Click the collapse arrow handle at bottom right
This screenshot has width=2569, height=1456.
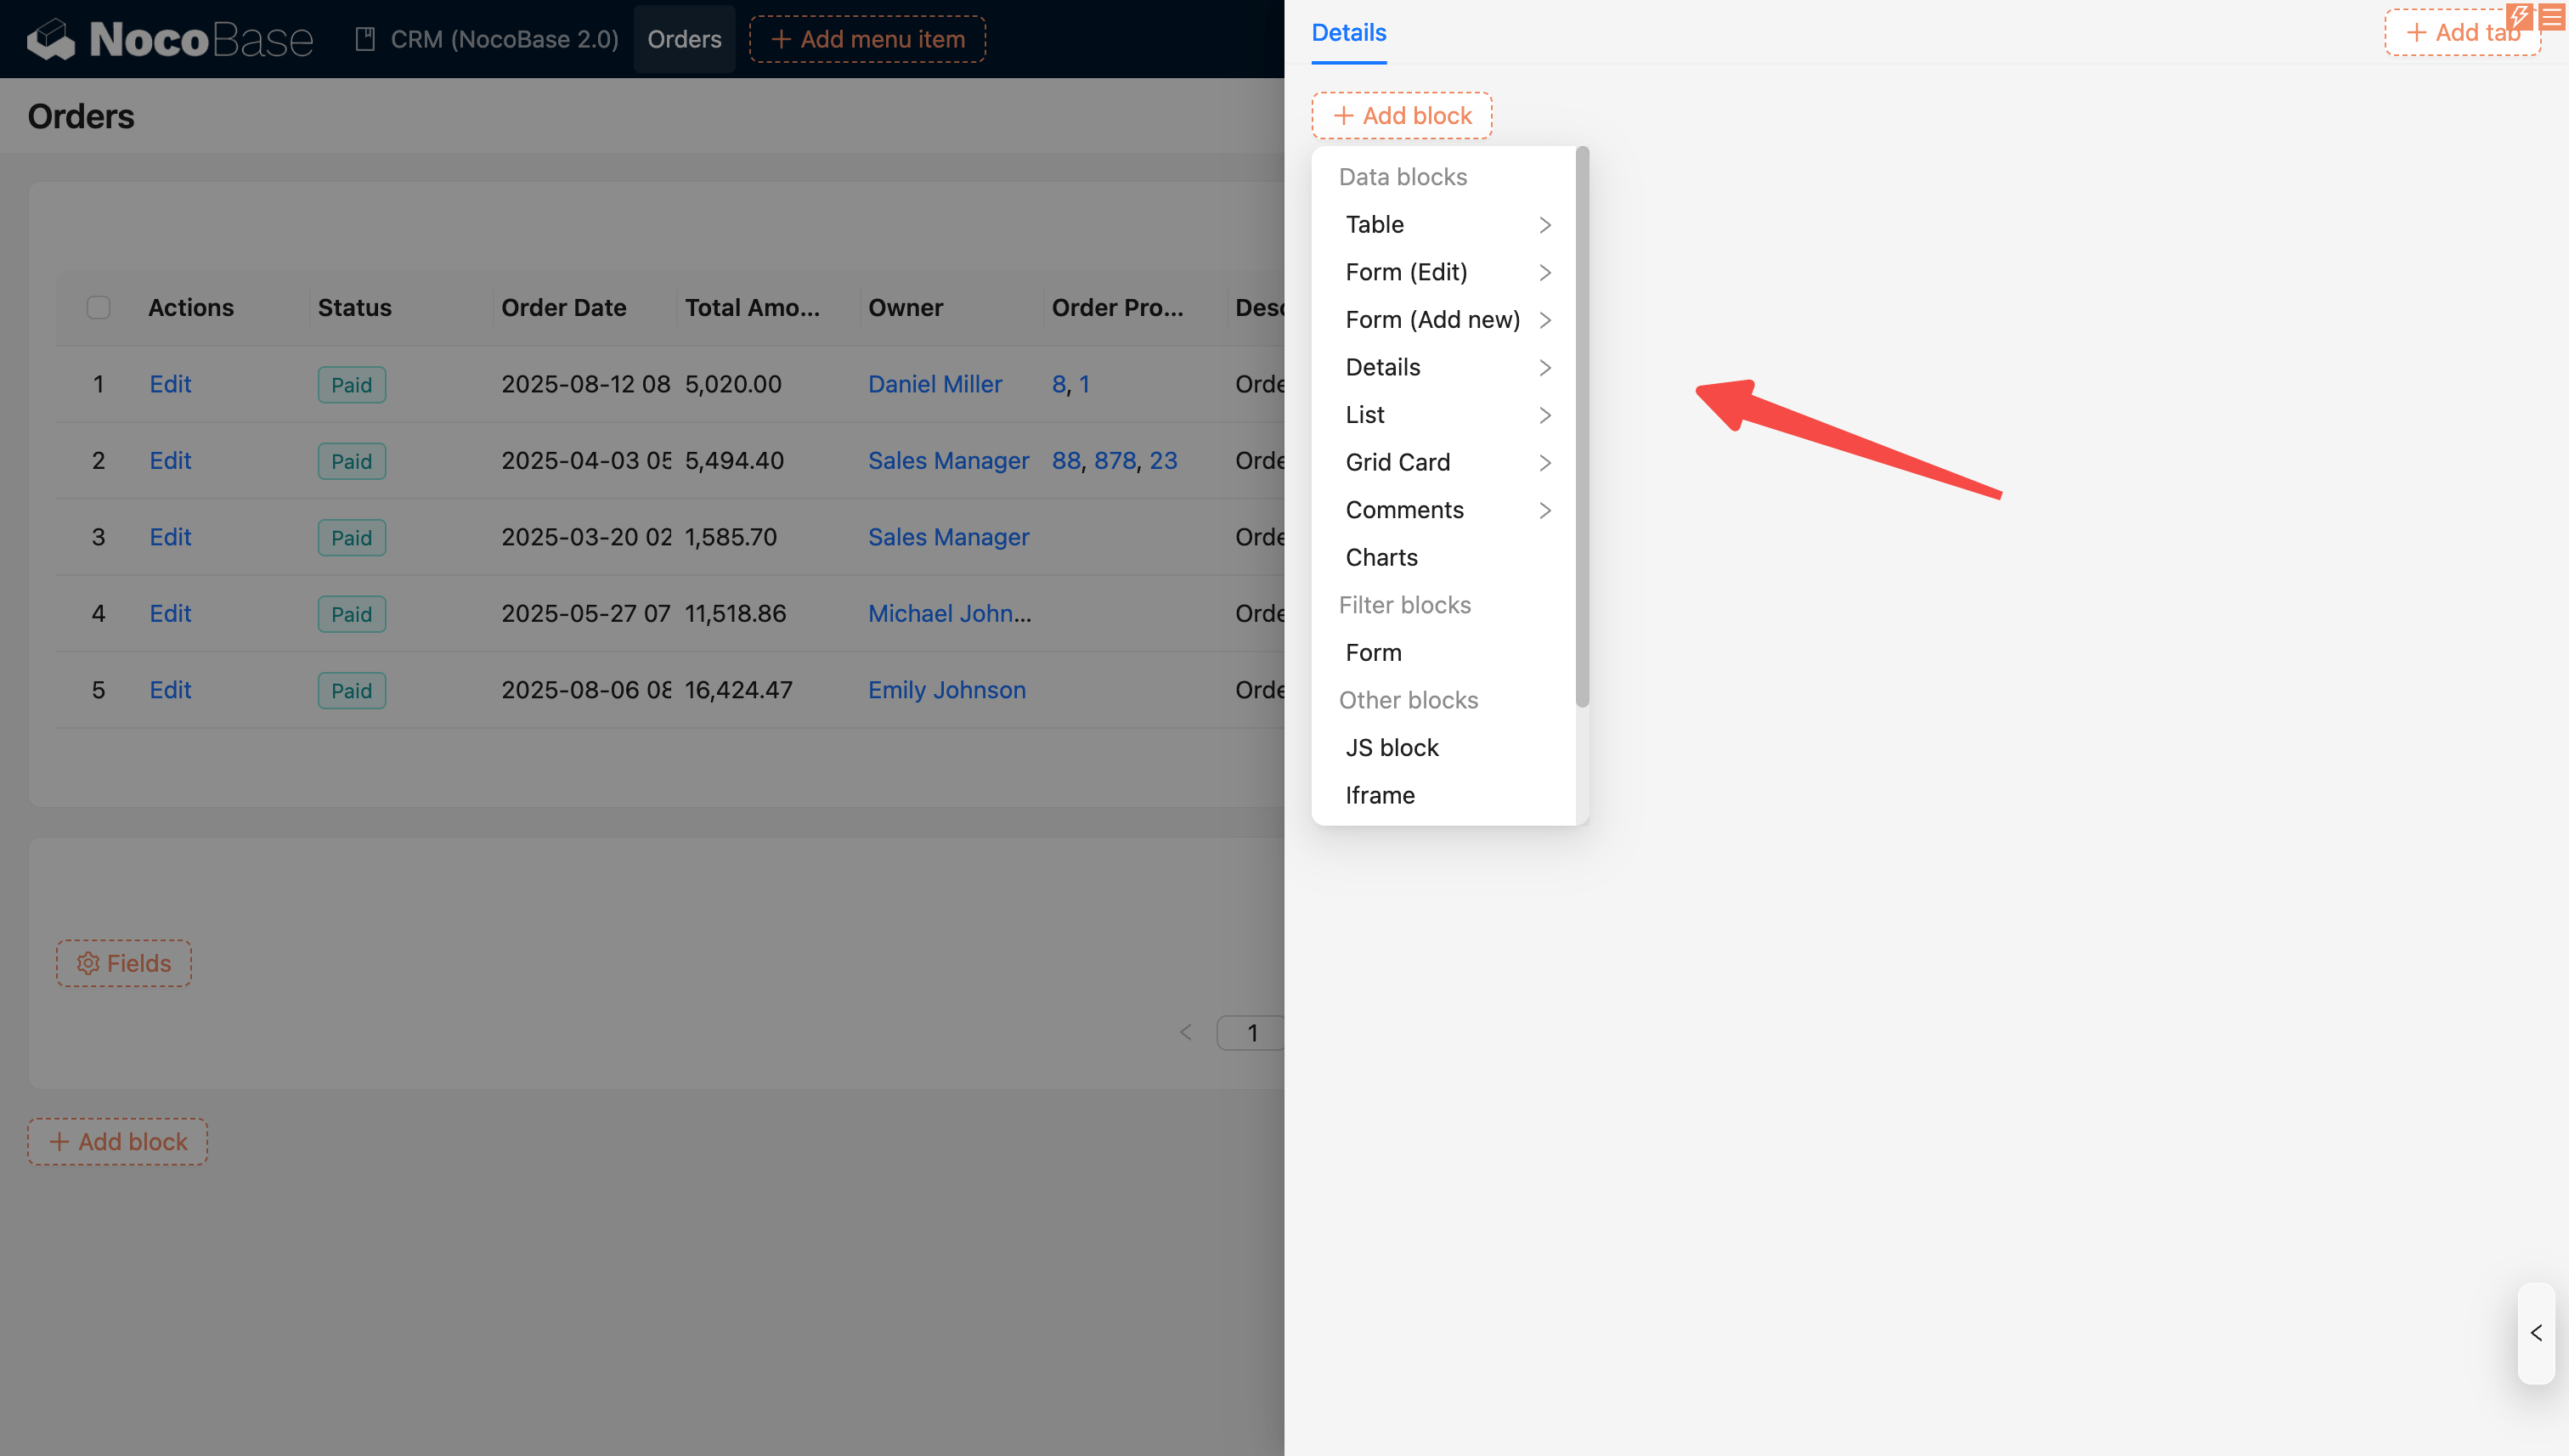(2536, 1333)
